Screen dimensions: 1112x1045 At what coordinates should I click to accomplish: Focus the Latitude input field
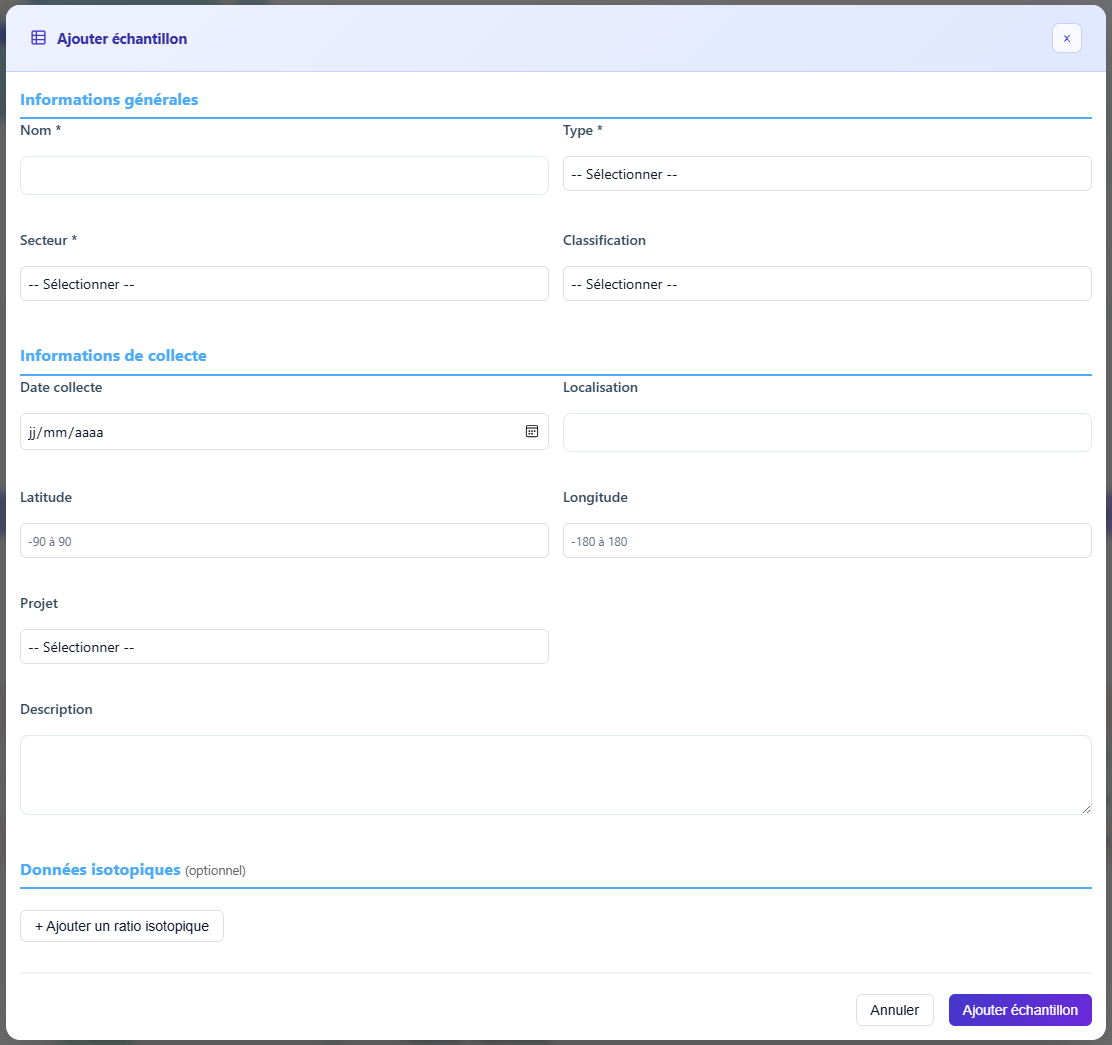point(284,541)
